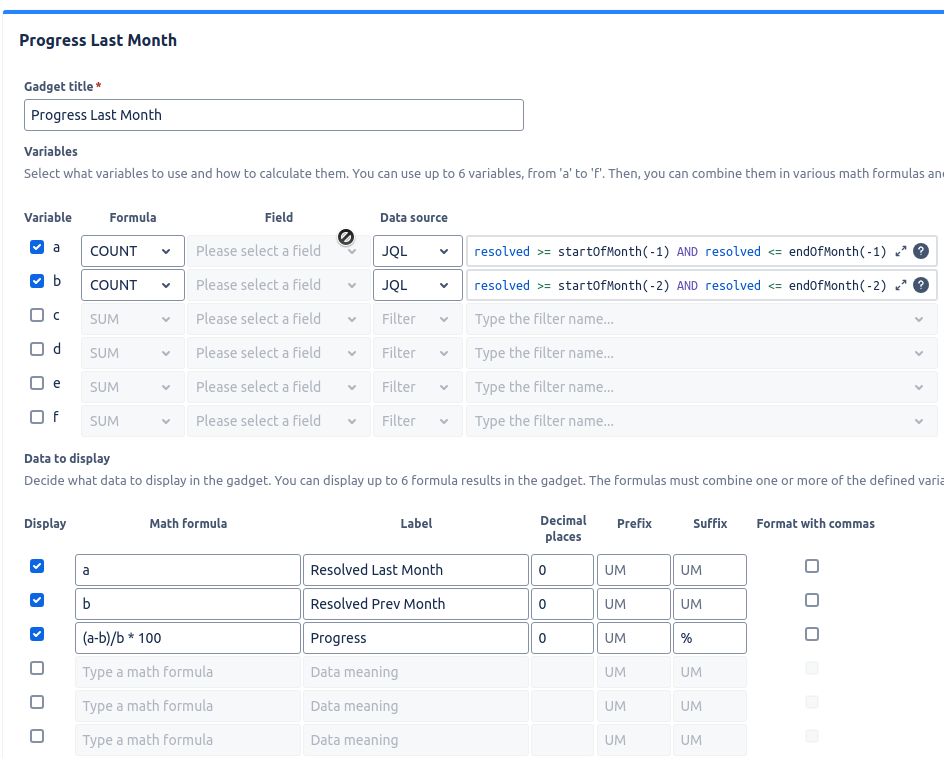
Task: Enable variable e checkbox
Action: click(37, 383)
